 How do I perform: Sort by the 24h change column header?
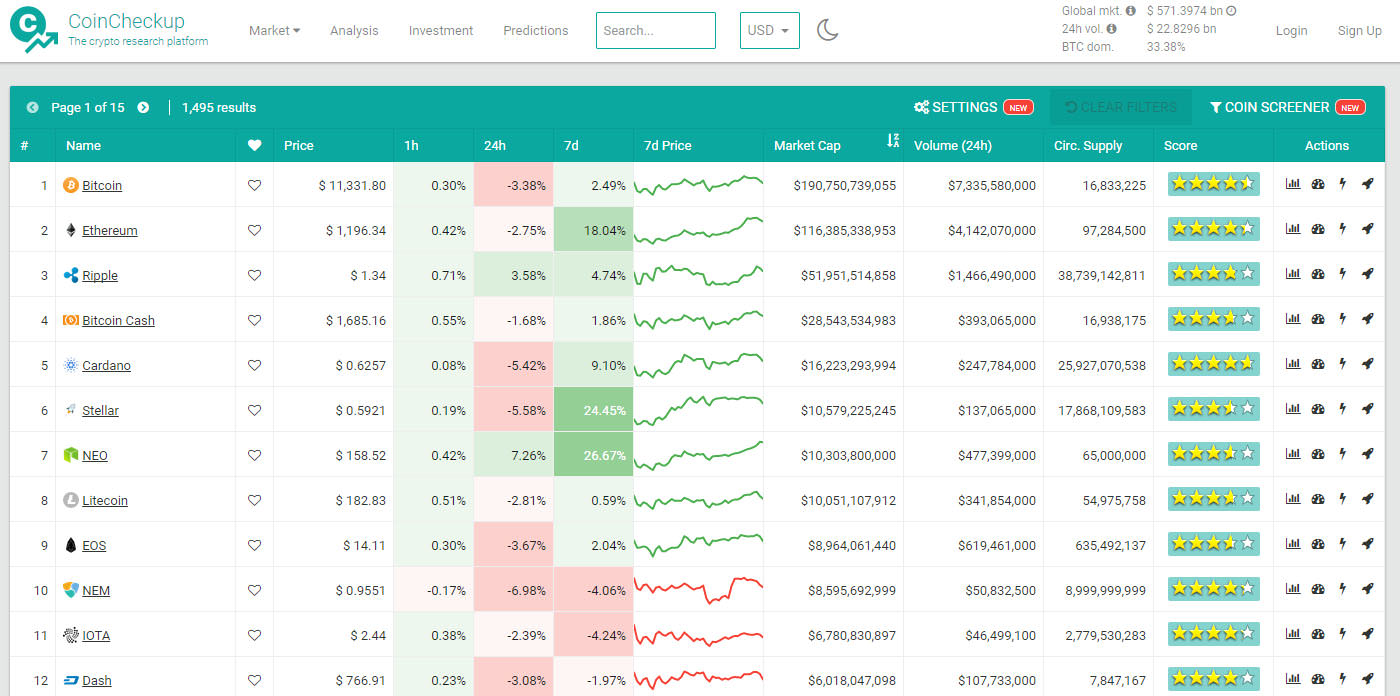[495, 145]
